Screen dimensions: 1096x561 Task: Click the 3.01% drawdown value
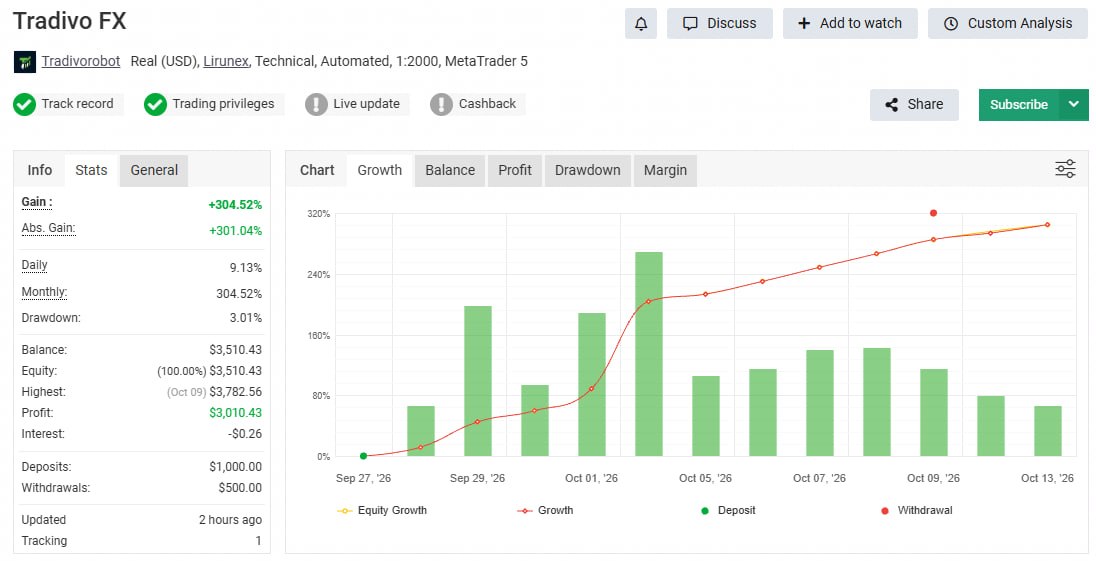246,318
